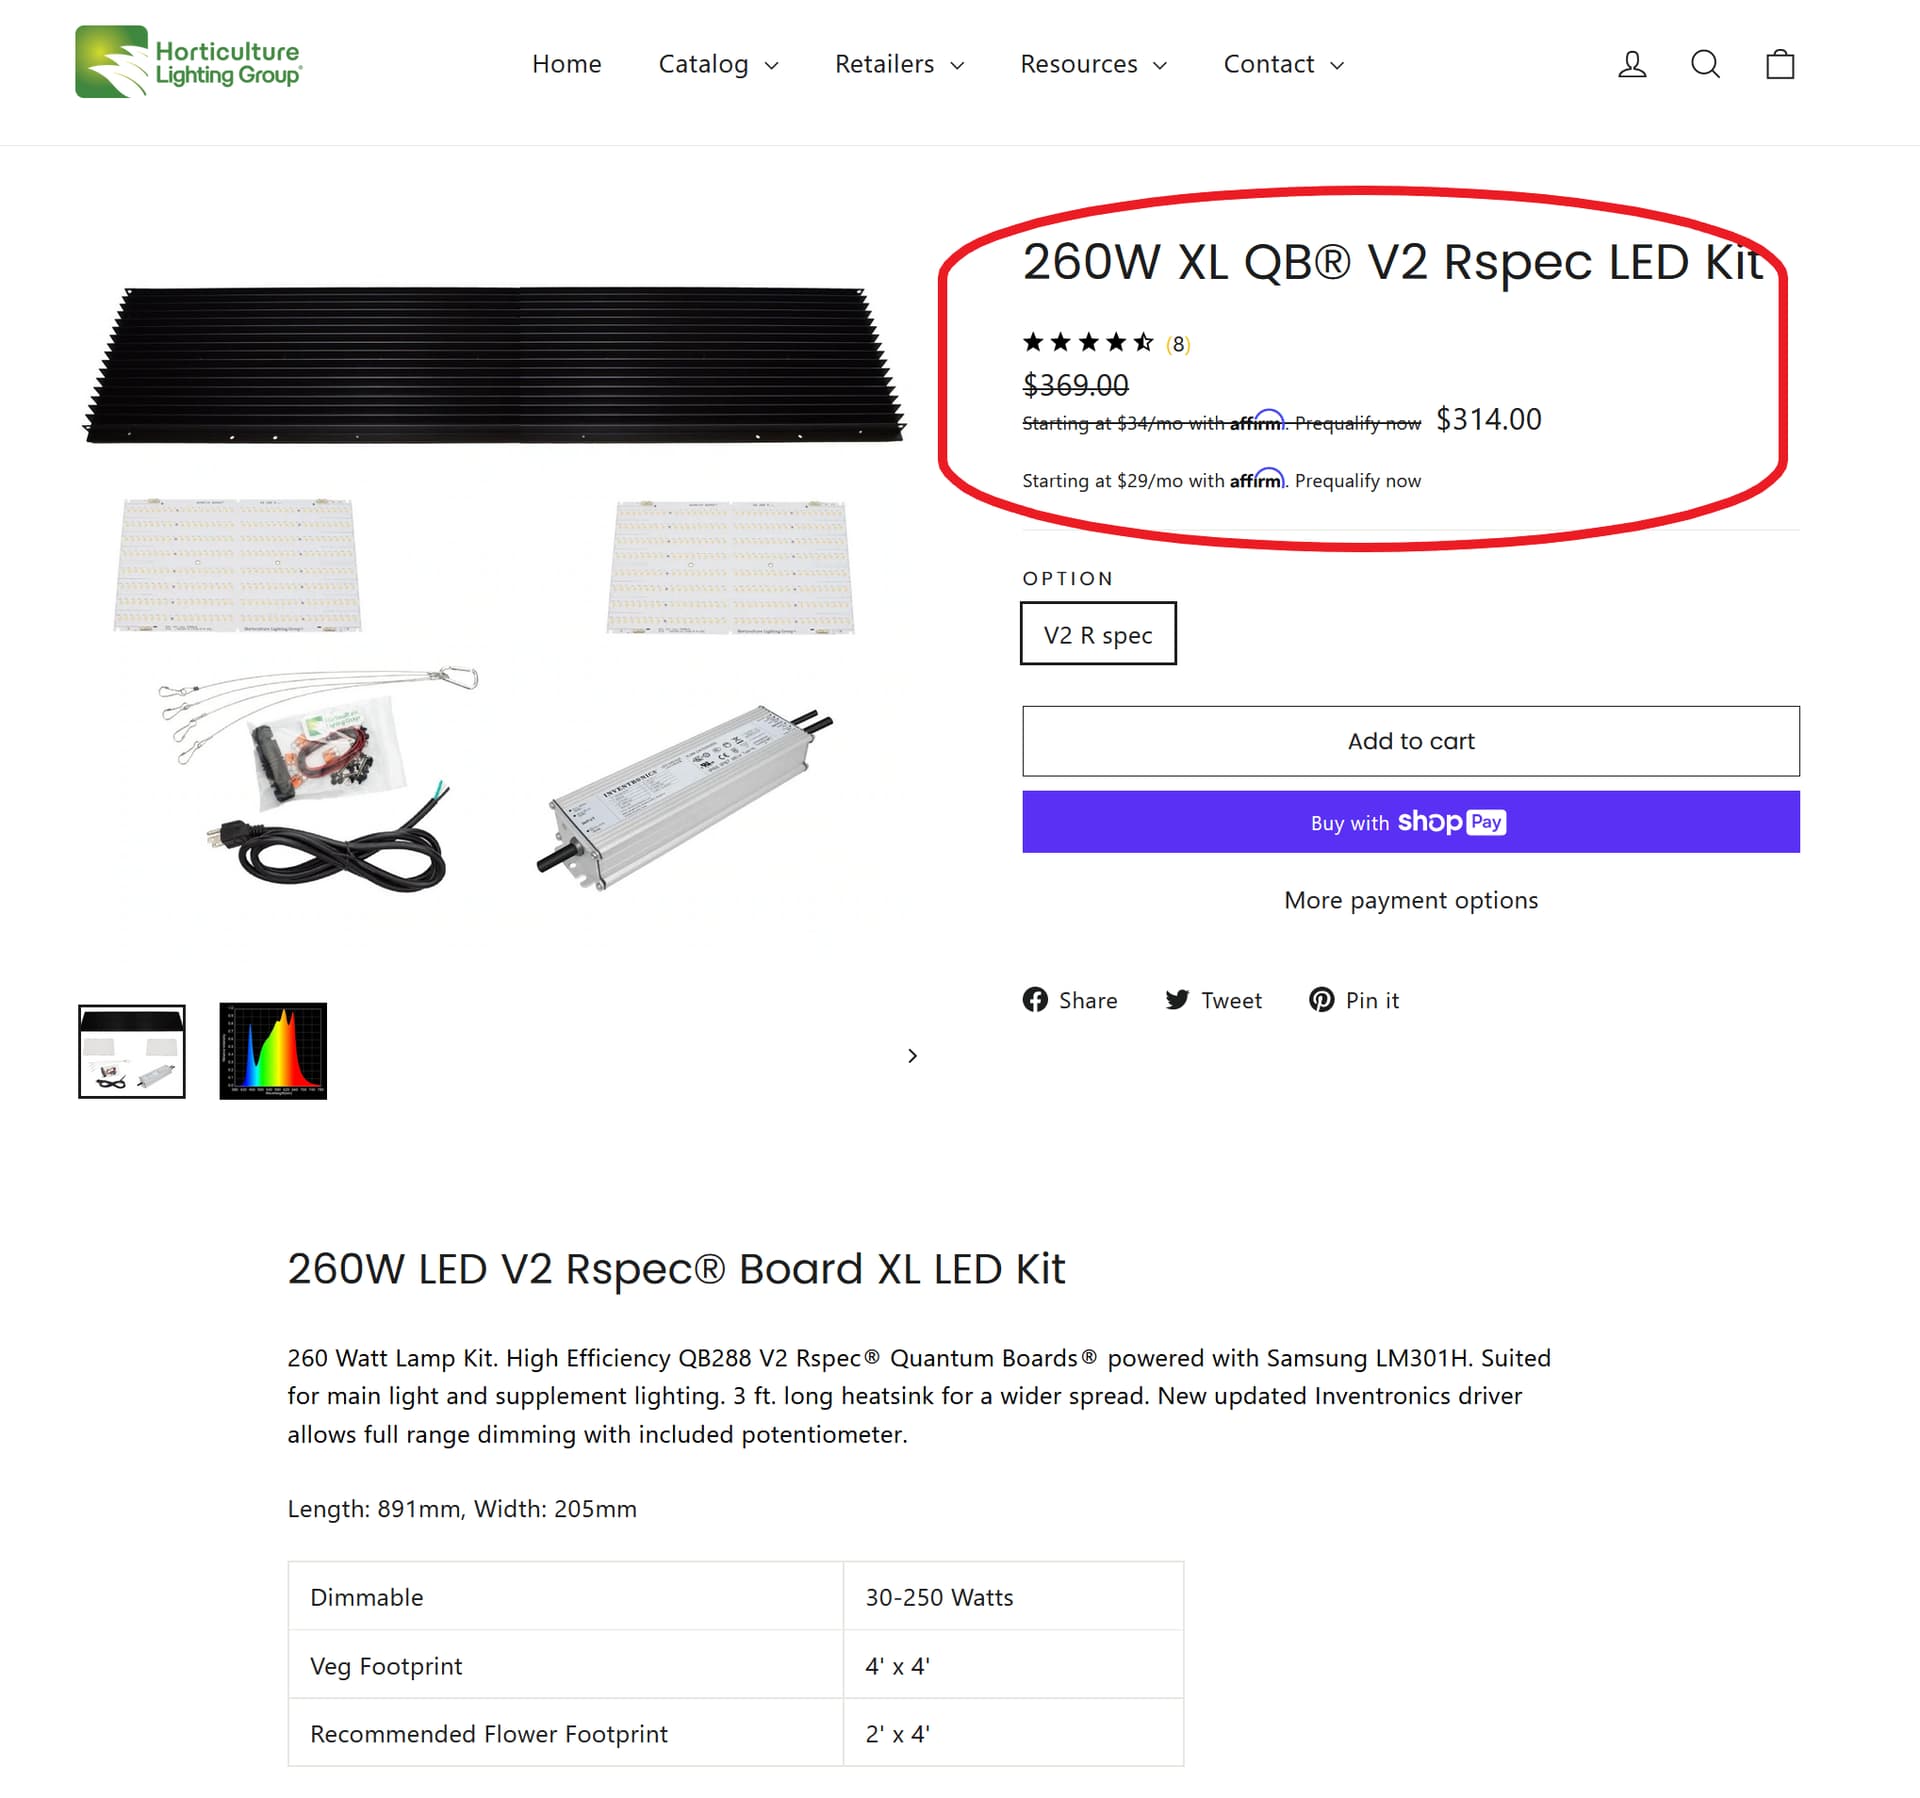Expand the Retailers dropdown
Viewport: 1920px width, 1798px height.
pyautogui.click(x=899, y=64)
